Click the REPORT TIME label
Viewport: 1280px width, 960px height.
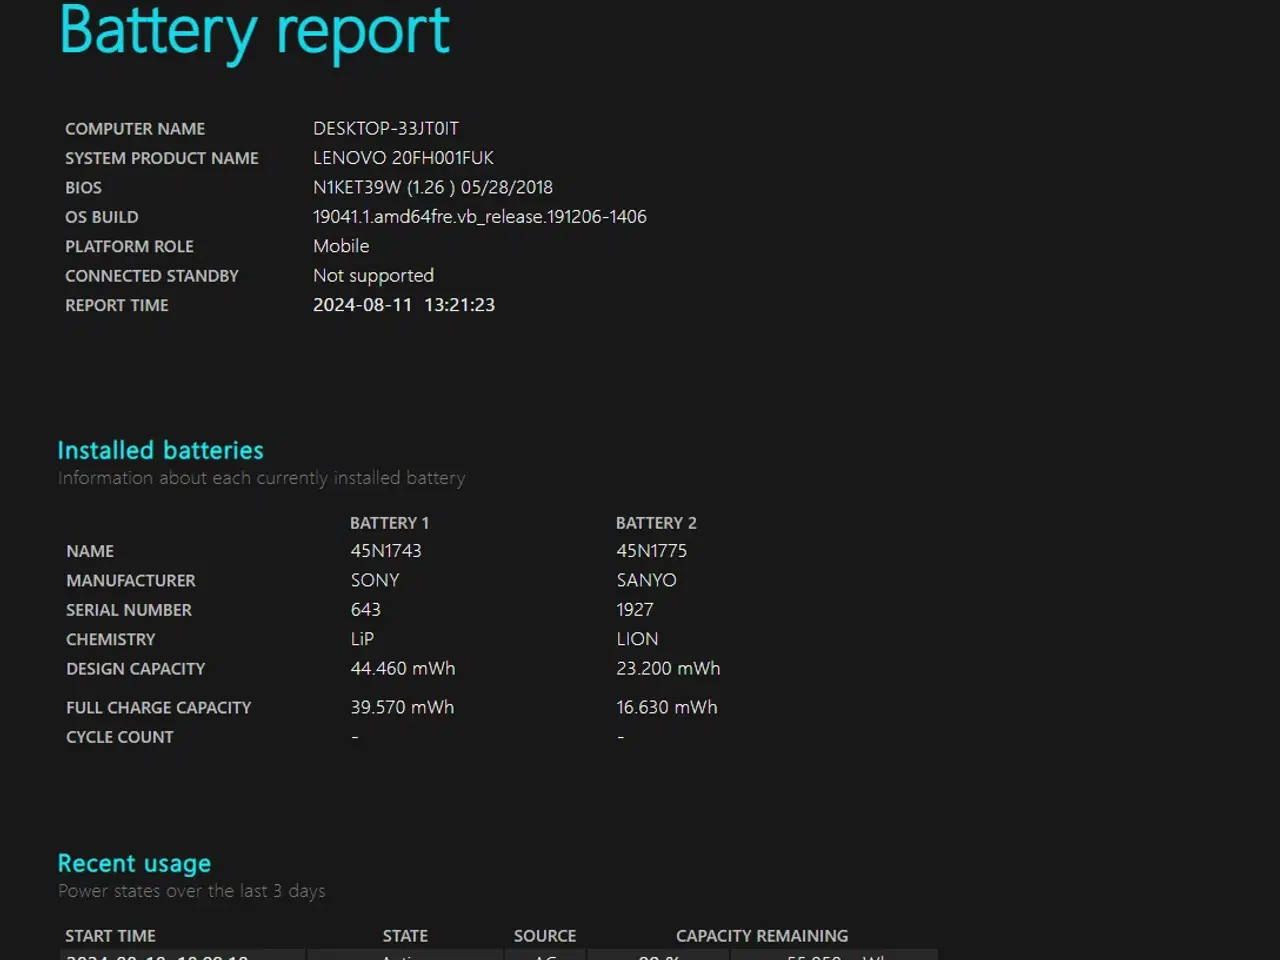[x=117, y=305]
